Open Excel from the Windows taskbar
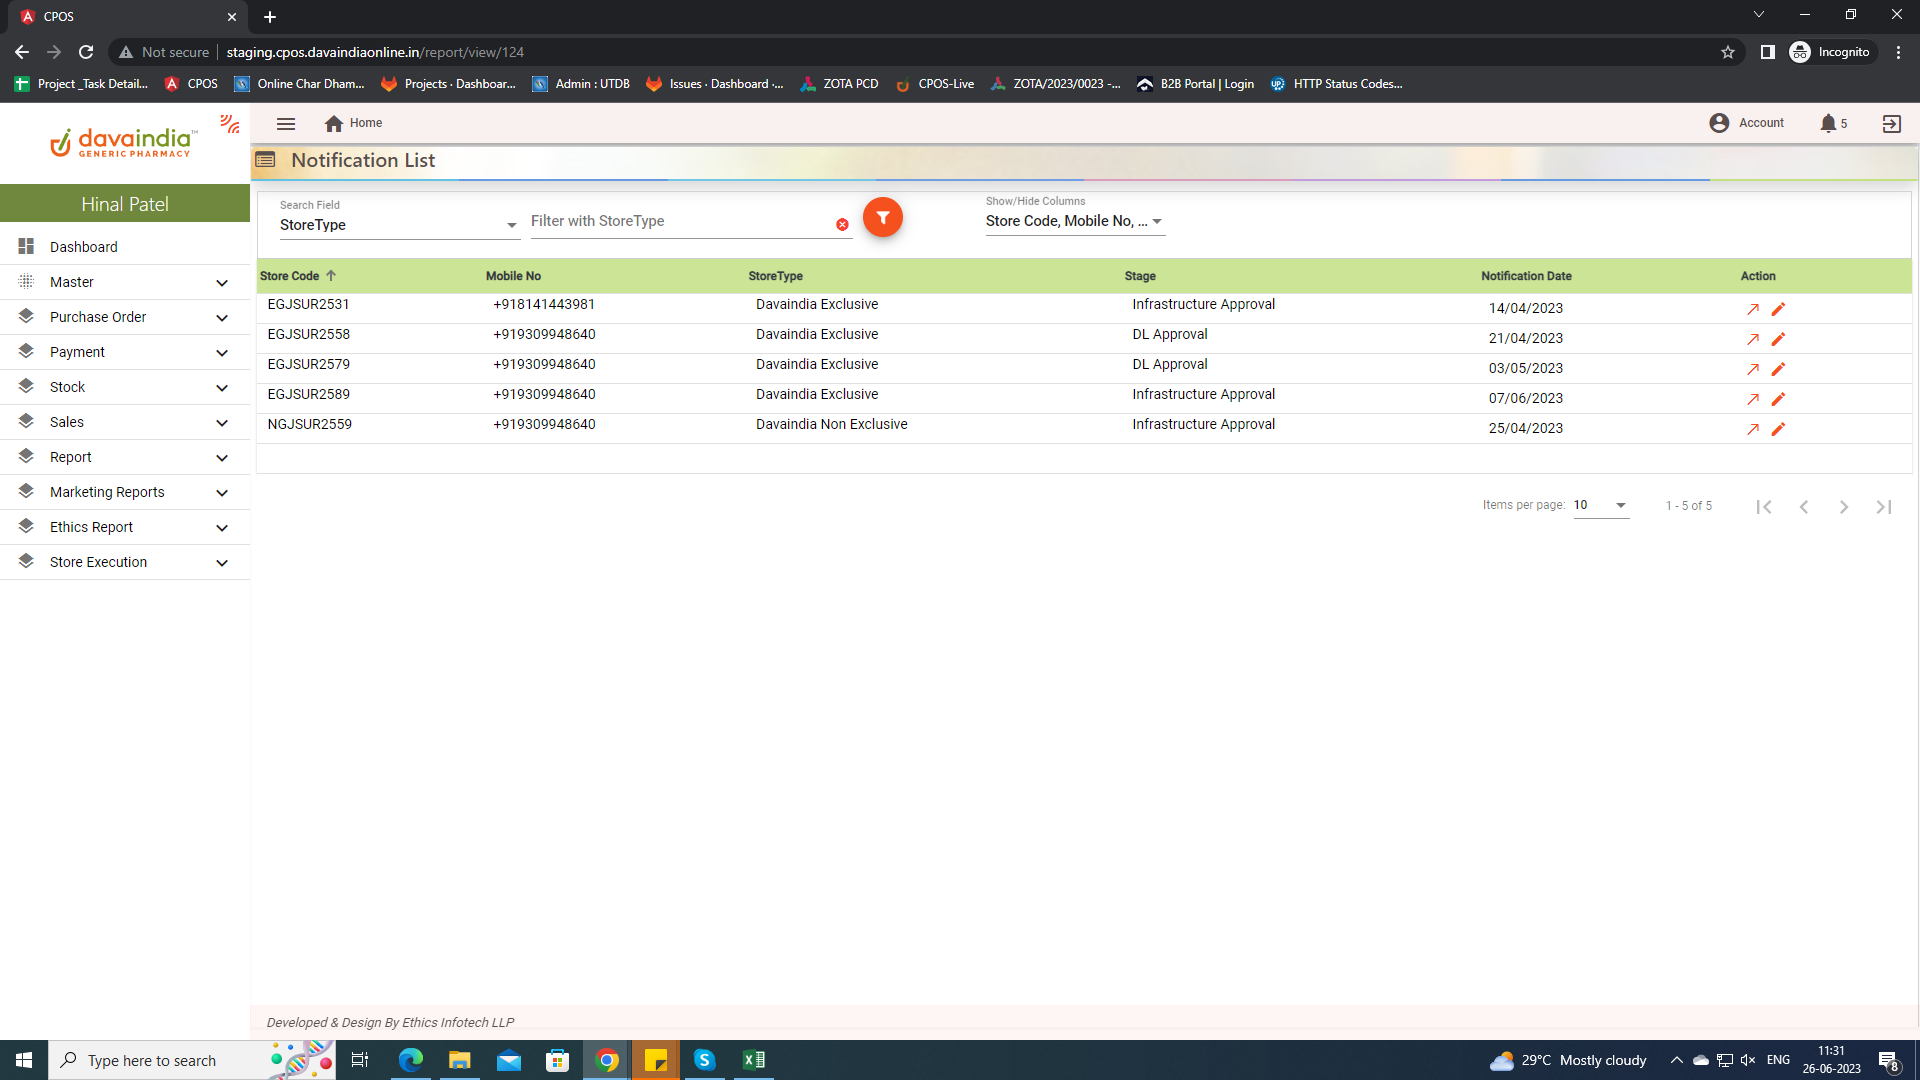The height and width of the screenshot is (1080, 1920). point(753,1060)
